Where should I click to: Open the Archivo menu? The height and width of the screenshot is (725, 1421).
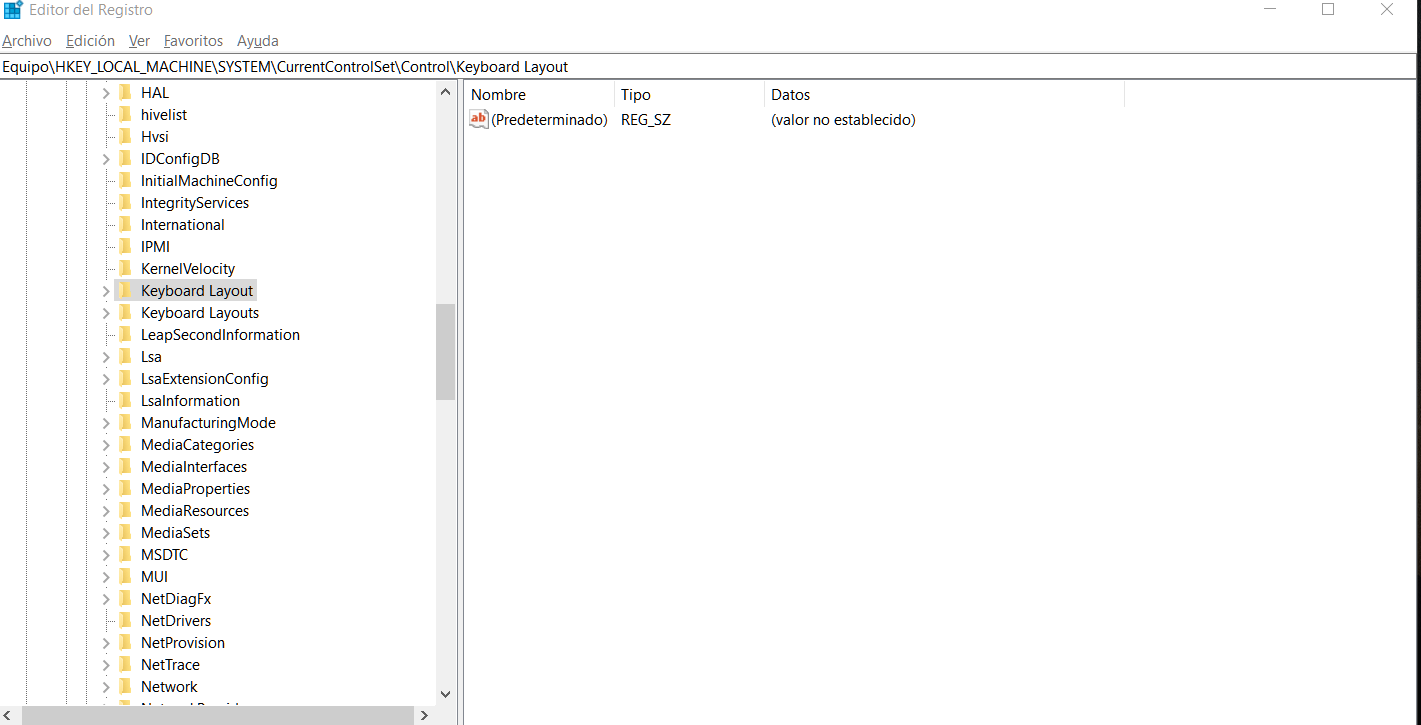tap(27, 41)
